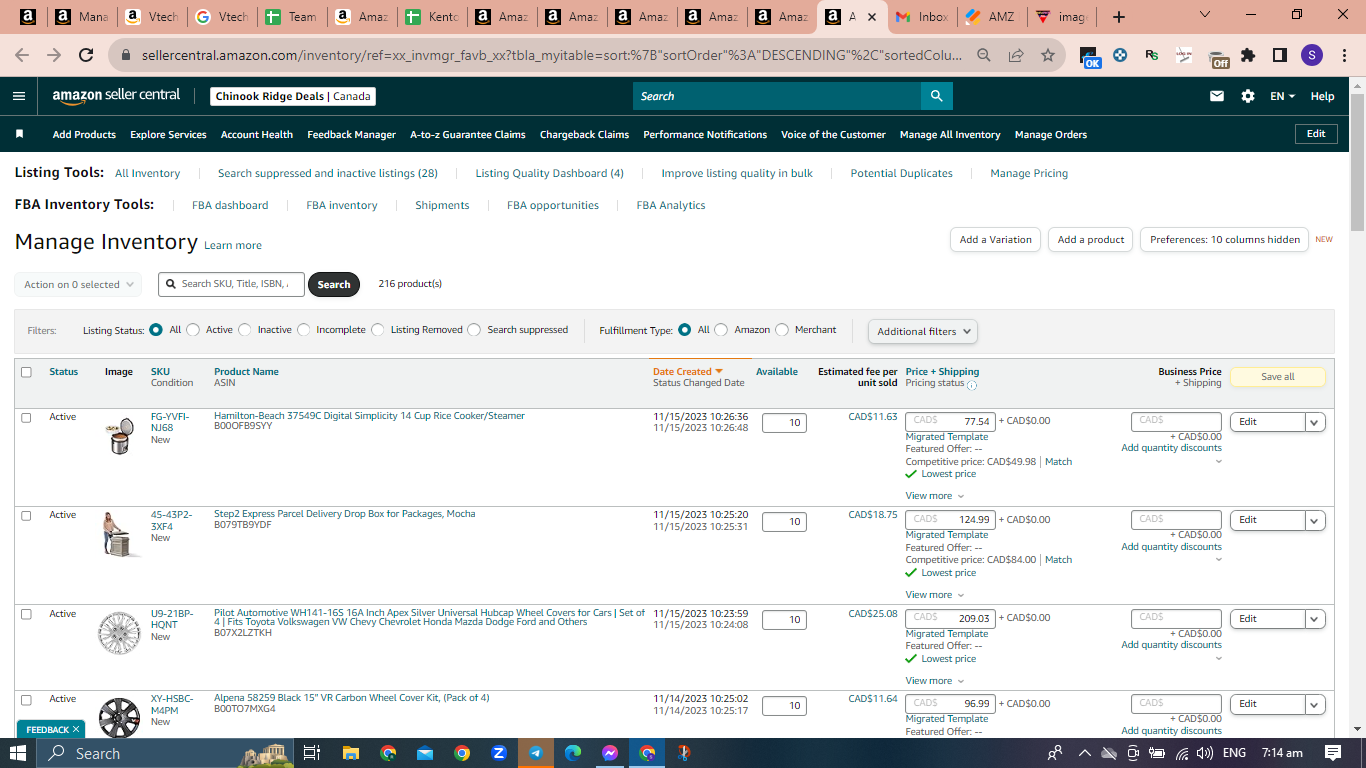Go back to the previous page in Chrome
Screen dimensions: 1366x768
tap(22, 56)
